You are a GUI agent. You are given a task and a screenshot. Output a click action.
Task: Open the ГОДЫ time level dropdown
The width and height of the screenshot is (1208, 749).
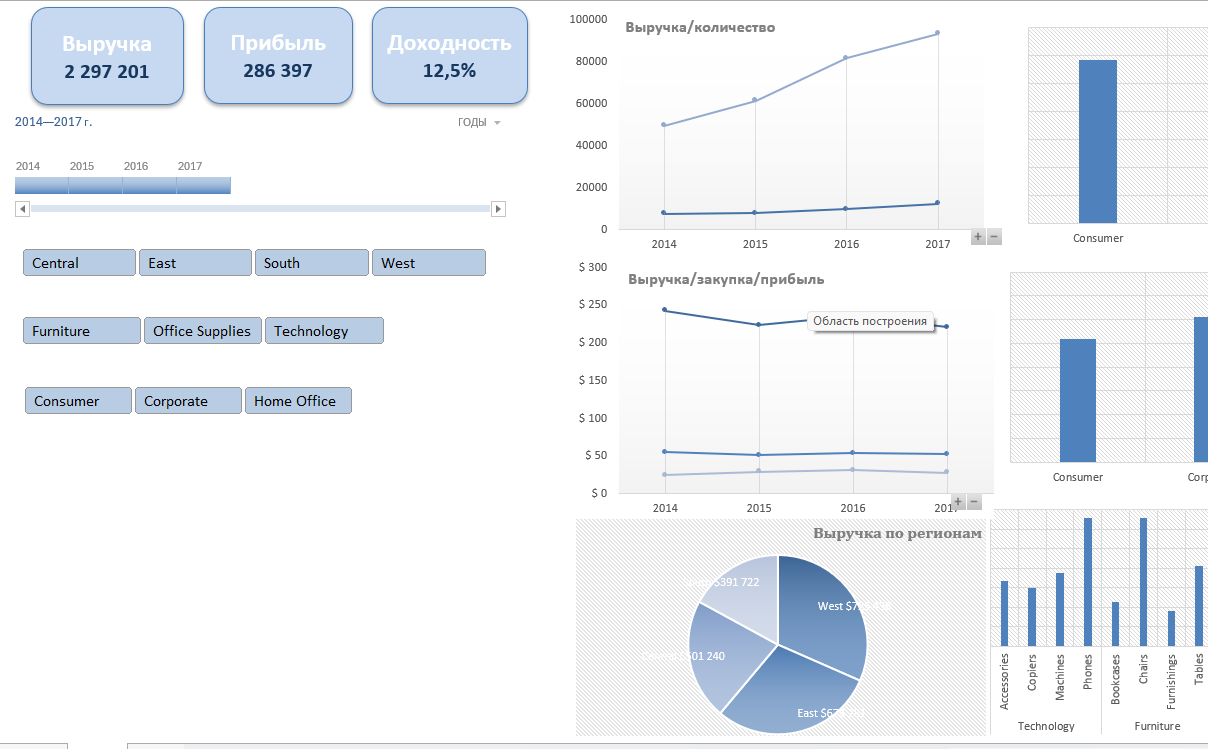pyautogui.click(x=479, y=123)
